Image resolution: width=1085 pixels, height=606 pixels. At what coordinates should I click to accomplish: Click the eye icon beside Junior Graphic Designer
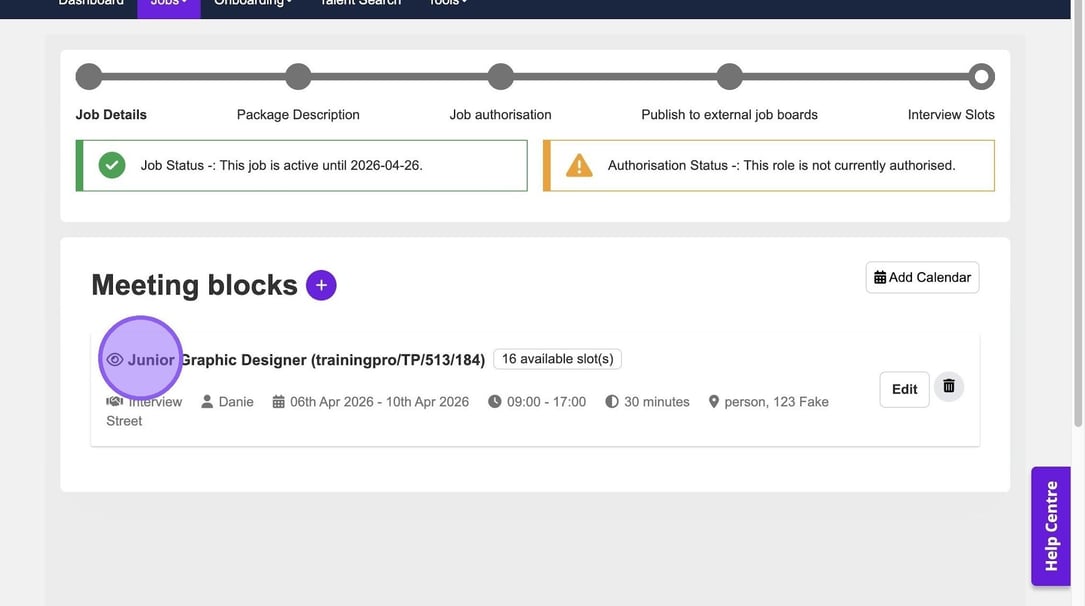pyautogui.click(x=115, y=360)
